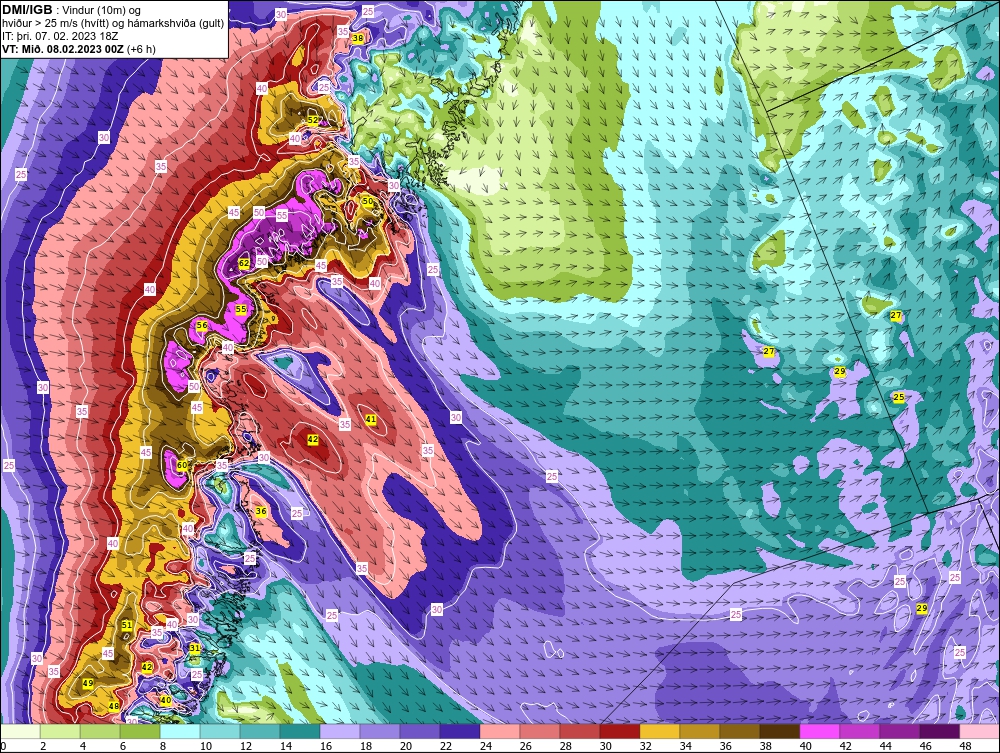Image resolution: width=1000 pixels, height=753 pixels.
Task: Click the number 28 on the color scale
Action: (x=566, y=746)
